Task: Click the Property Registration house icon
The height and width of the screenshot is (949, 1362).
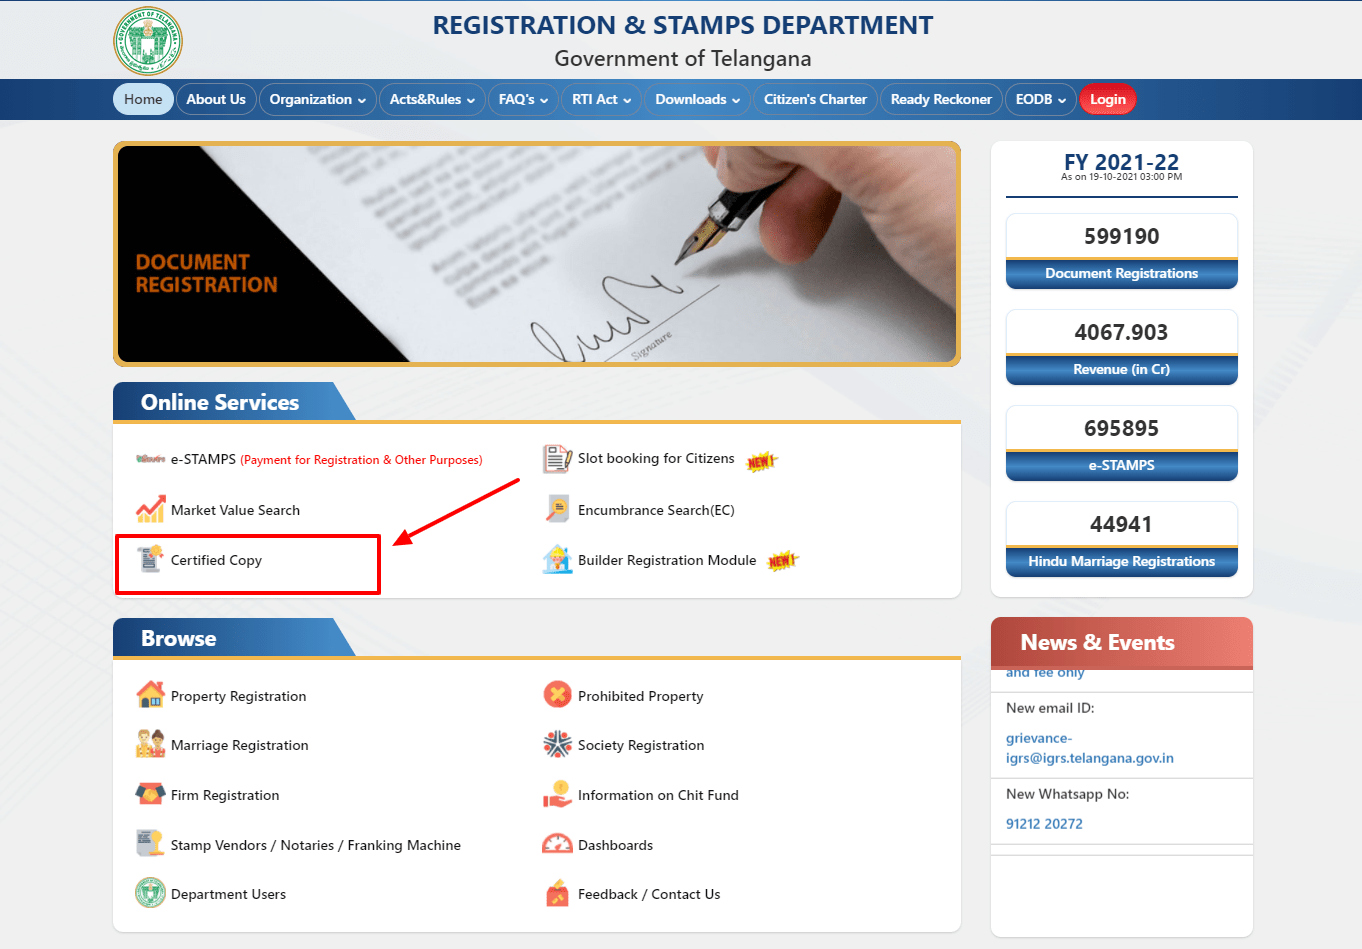Action: pos(151,695)
